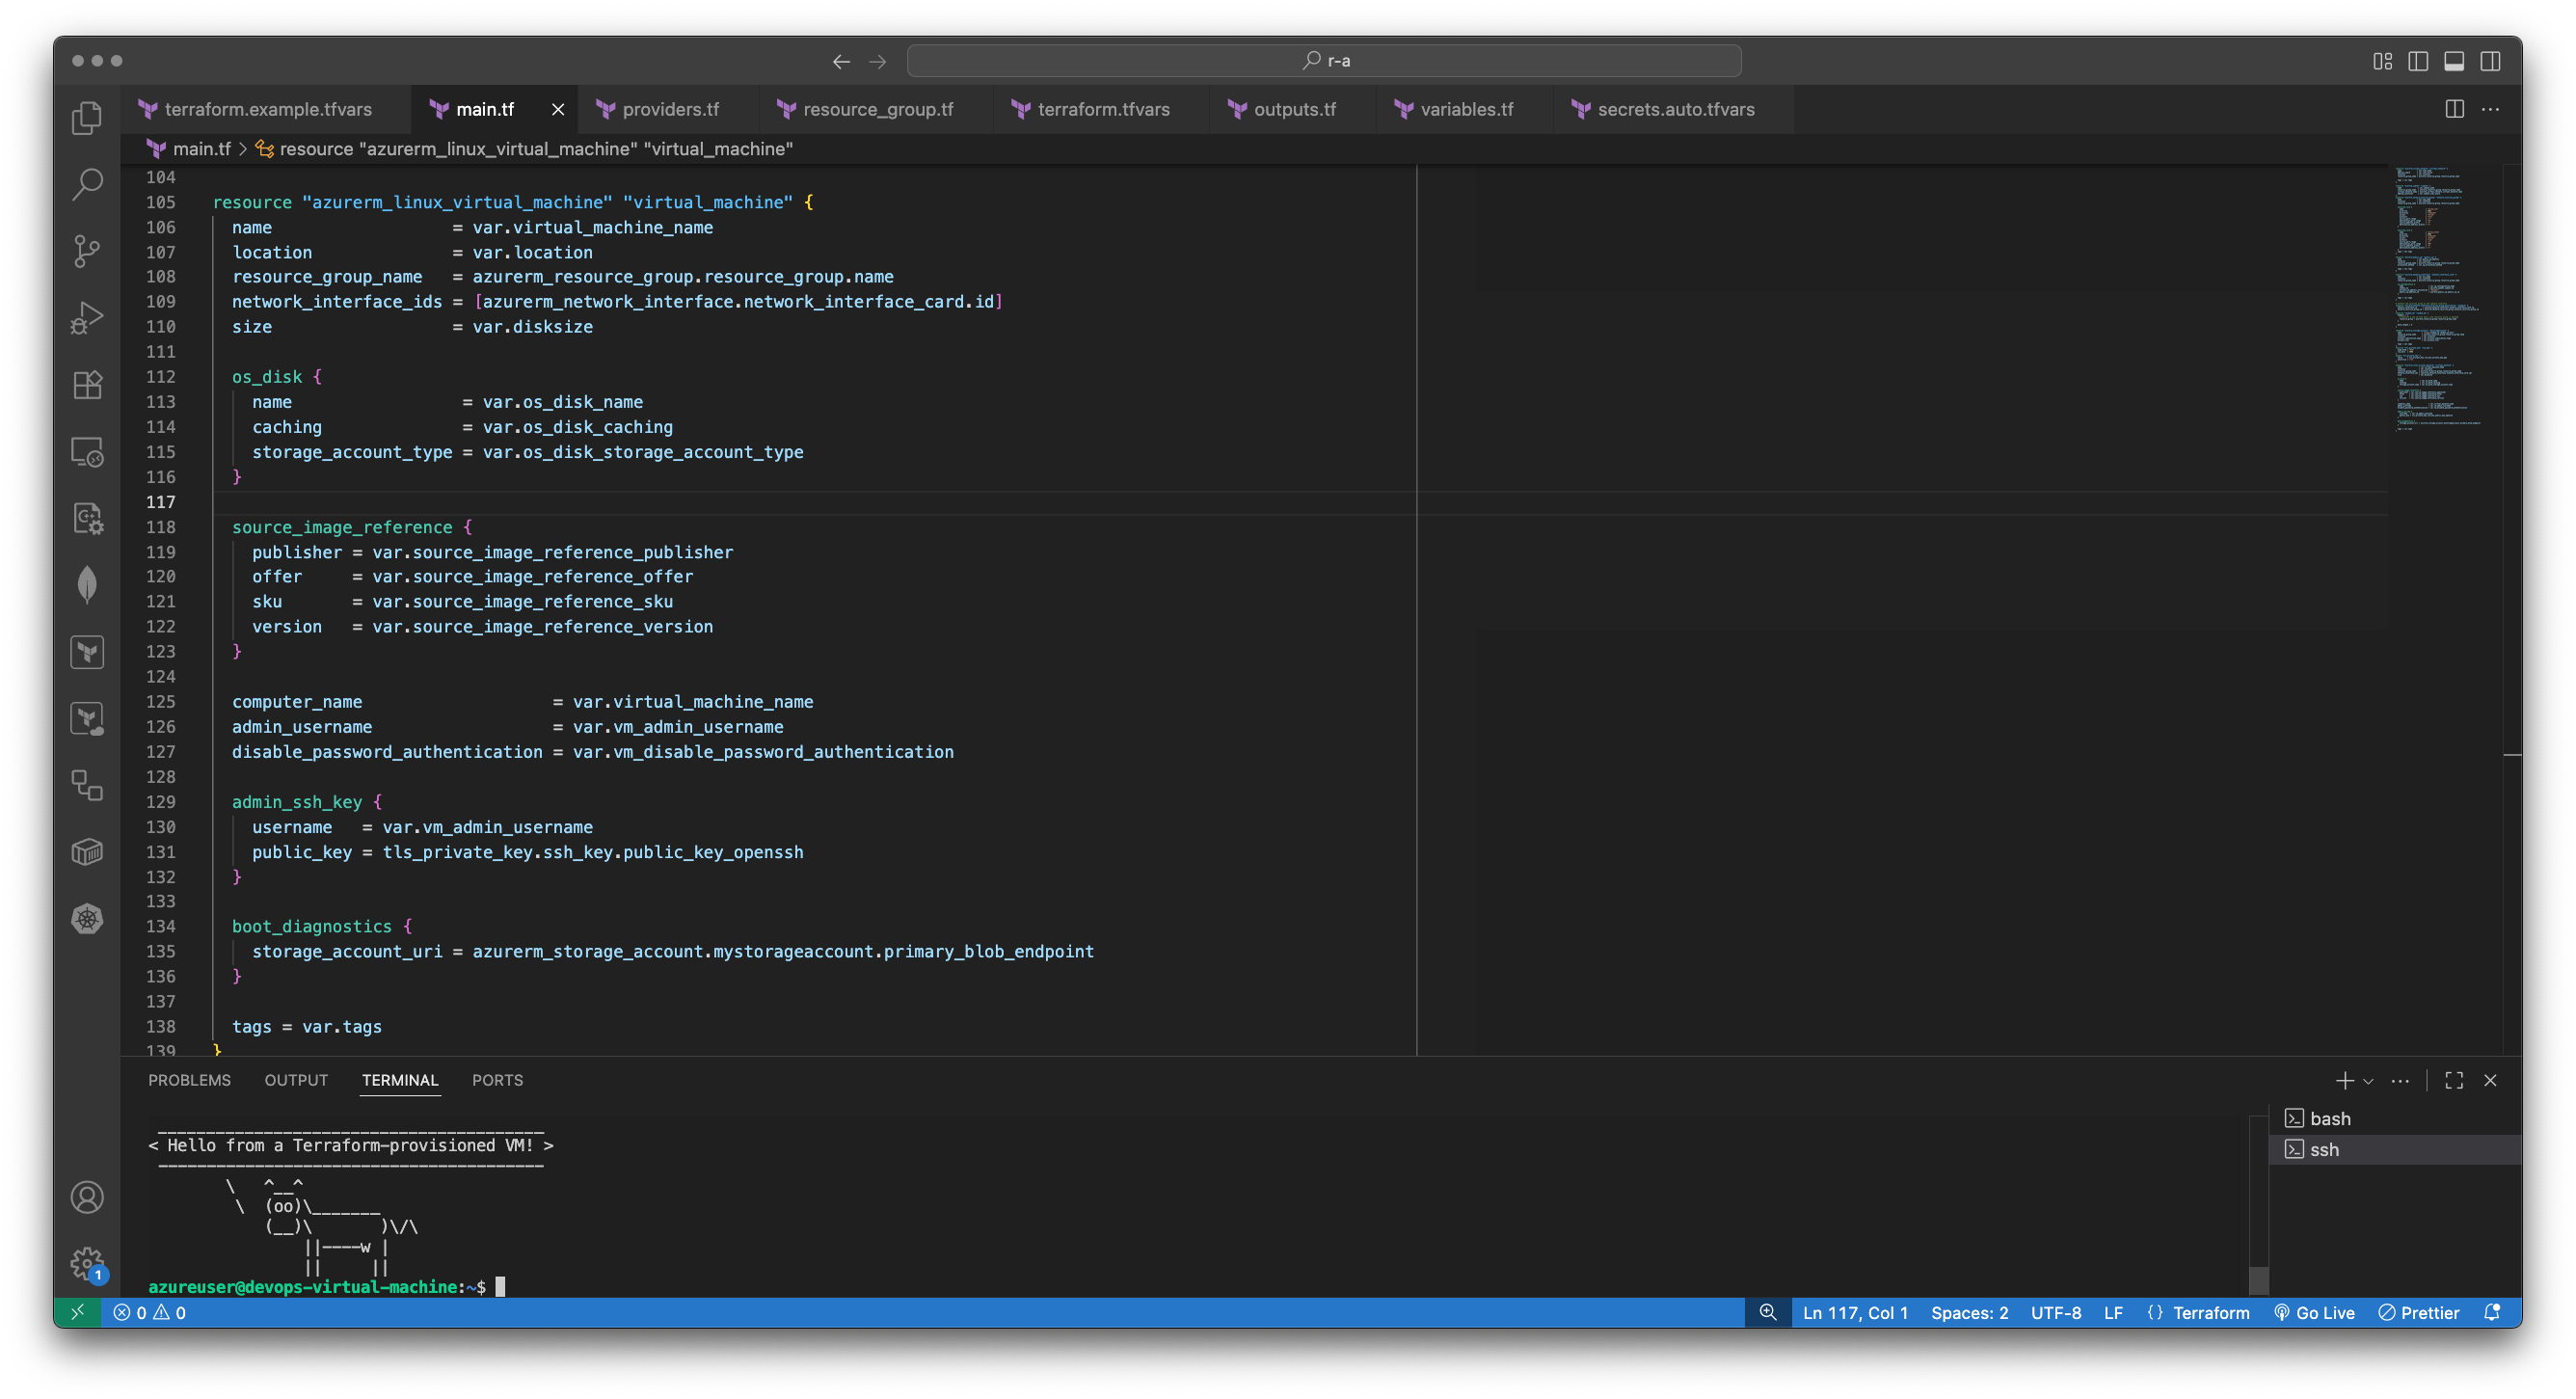Open the Source Control view

point(87,250)
